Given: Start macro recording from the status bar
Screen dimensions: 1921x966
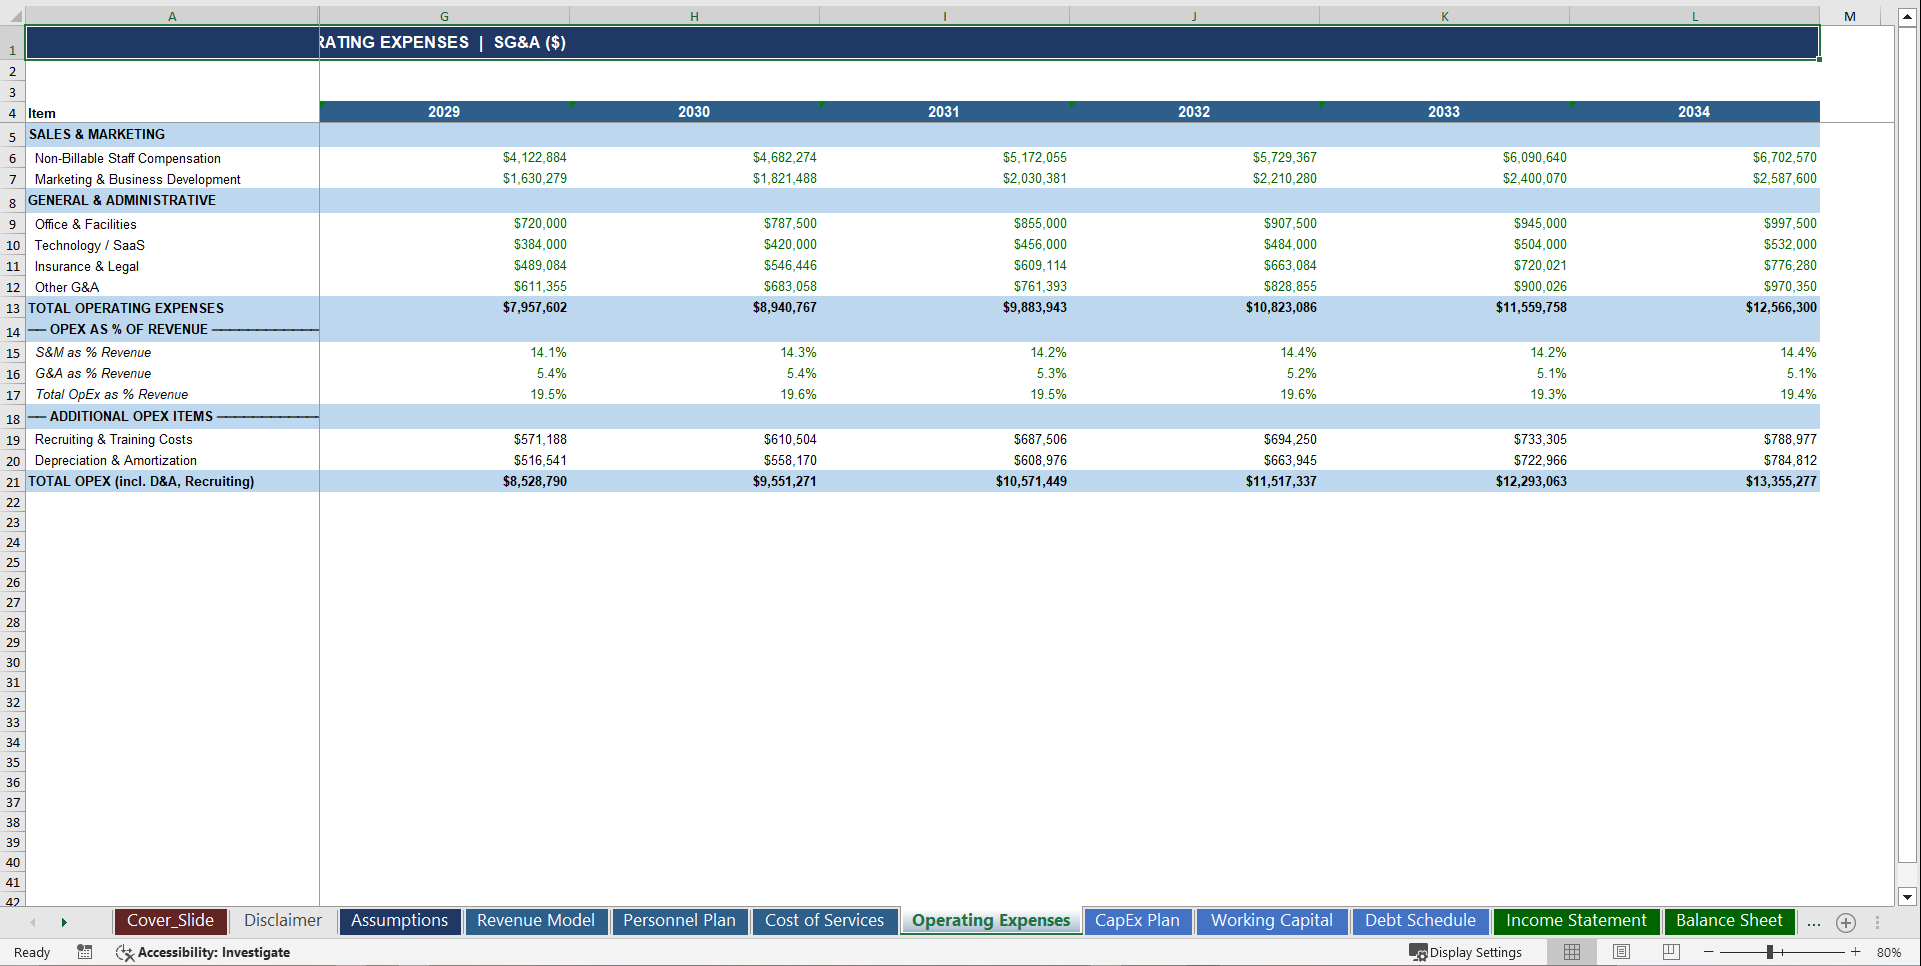Looking at the screenshot, I should 85,952.
